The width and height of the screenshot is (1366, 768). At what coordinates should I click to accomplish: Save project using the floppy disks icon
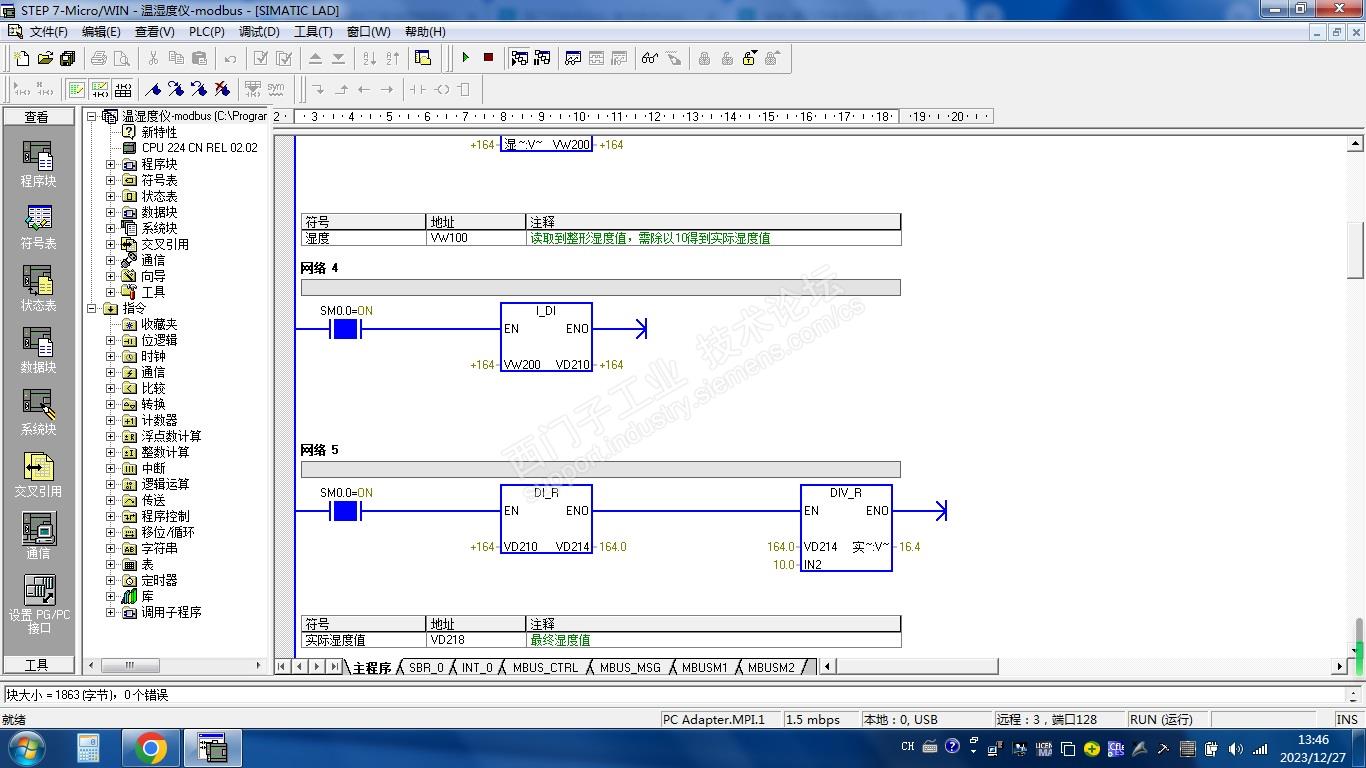pyautogui.click(x=68, y=58)
